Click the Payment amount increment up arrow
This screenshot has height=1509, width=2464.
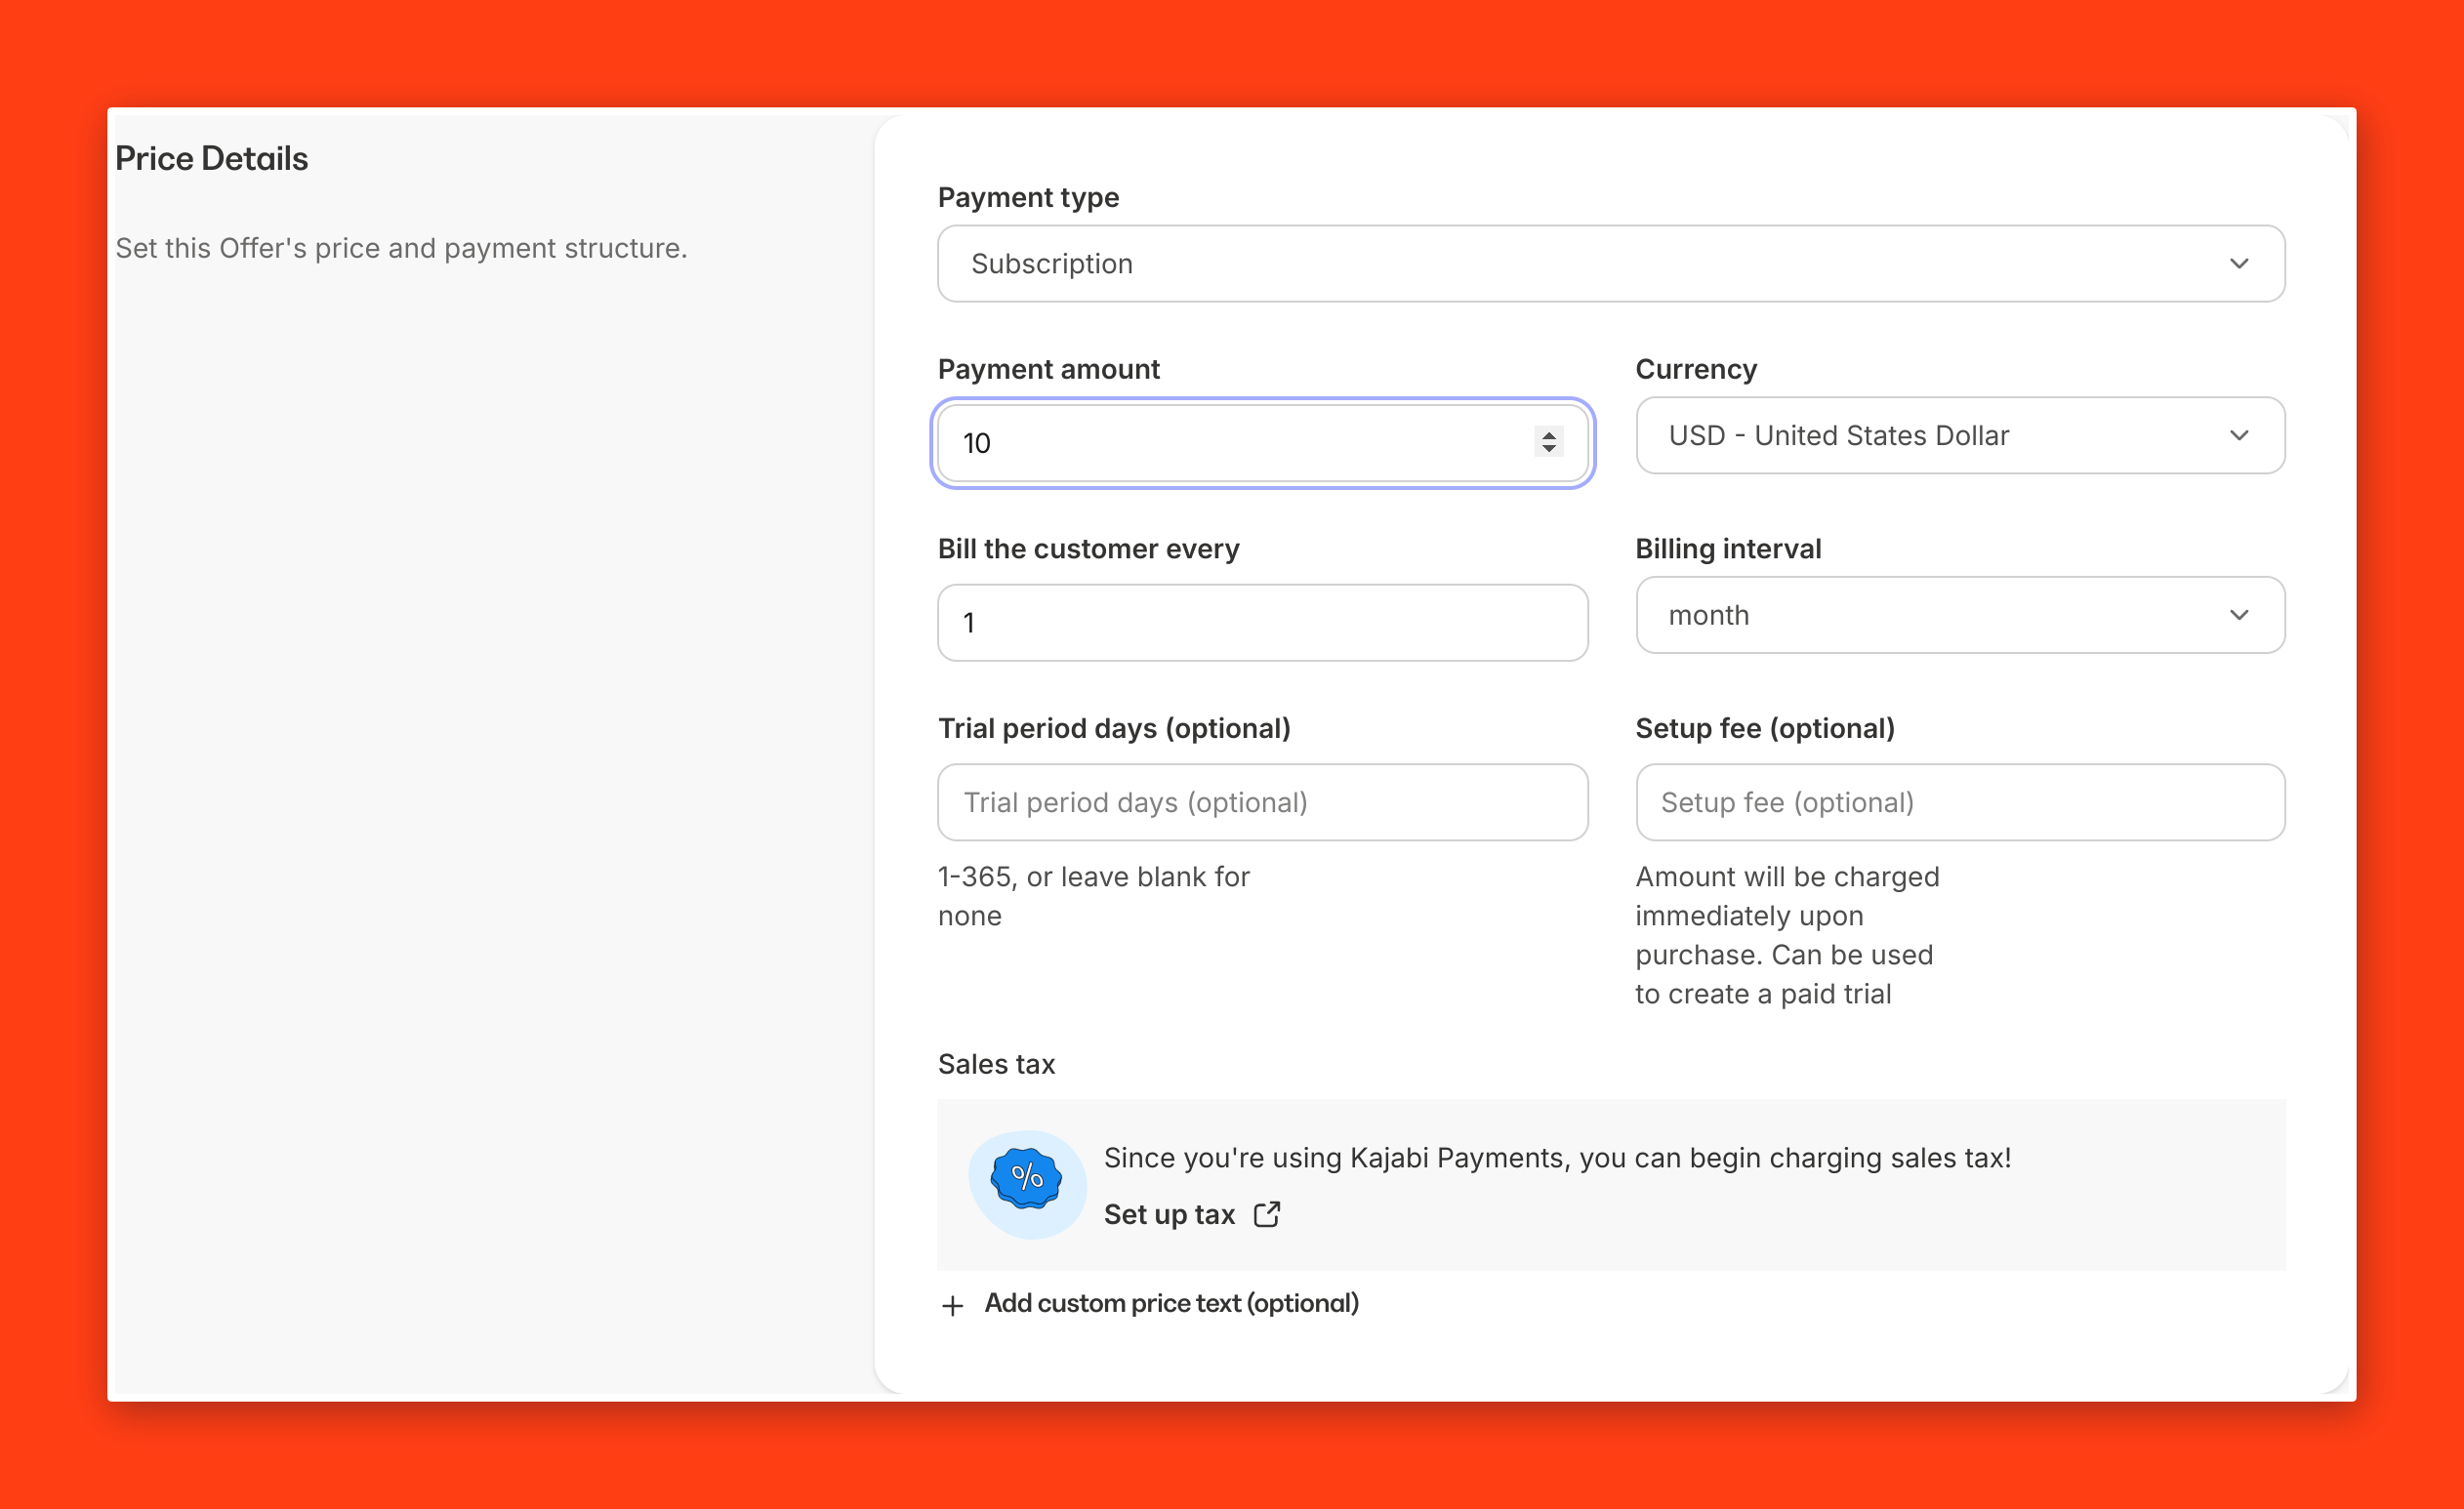click(x=1549, y=435)
